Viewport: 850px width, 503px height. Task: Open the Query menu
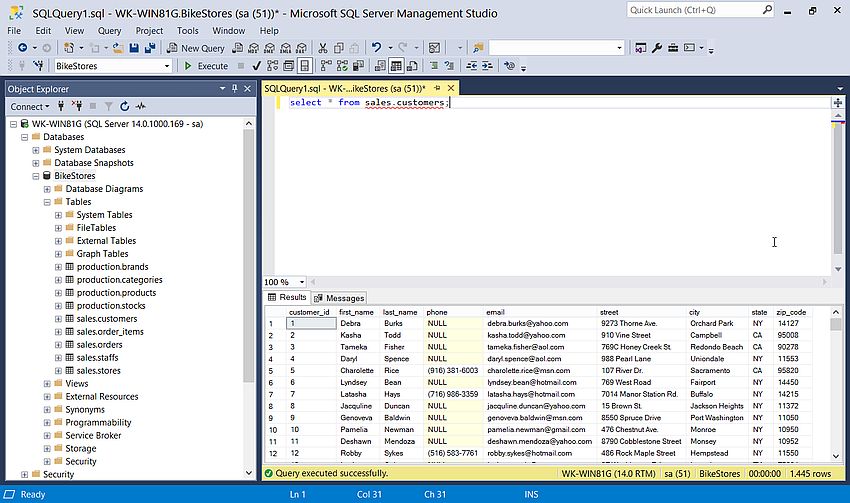pyautogui.click(x=110, y=31)
